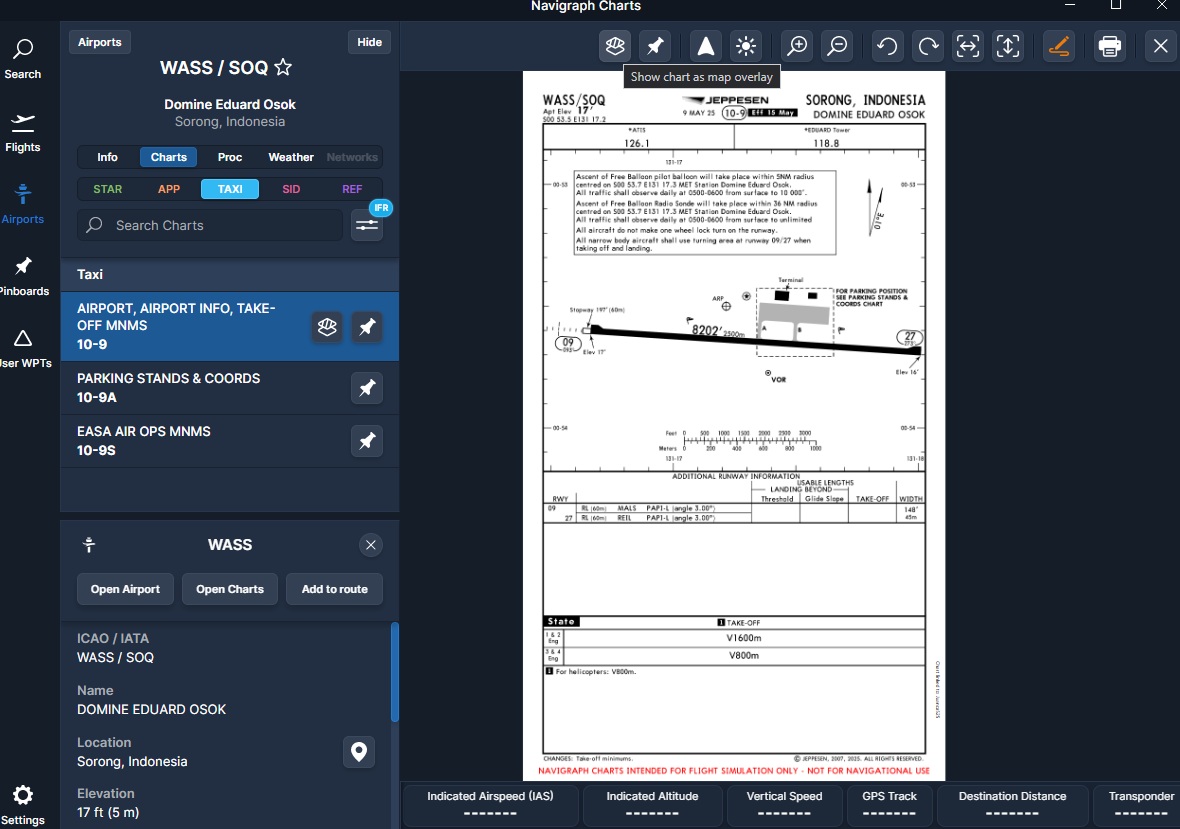Switch to the Info tab
The width and height of the screenshot is (1180, 829).
tap(107, 157)
